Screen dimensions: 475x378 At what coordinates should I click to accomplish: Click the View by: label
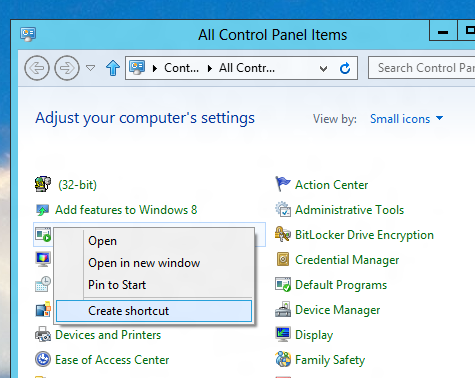335,119
